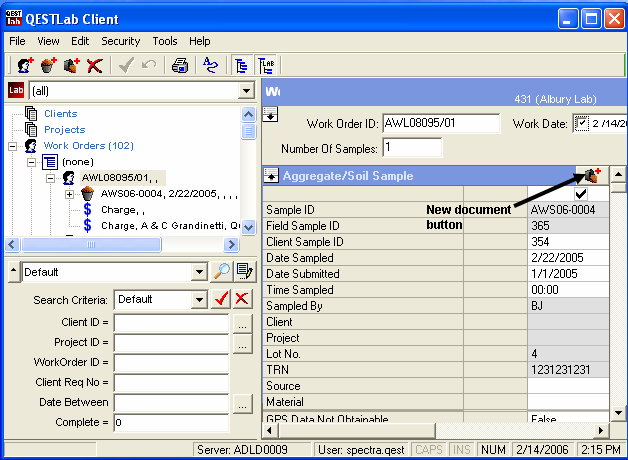628x460 pixels.
Task: Click the magnifying glass search icon
Action: pos(221,271)
